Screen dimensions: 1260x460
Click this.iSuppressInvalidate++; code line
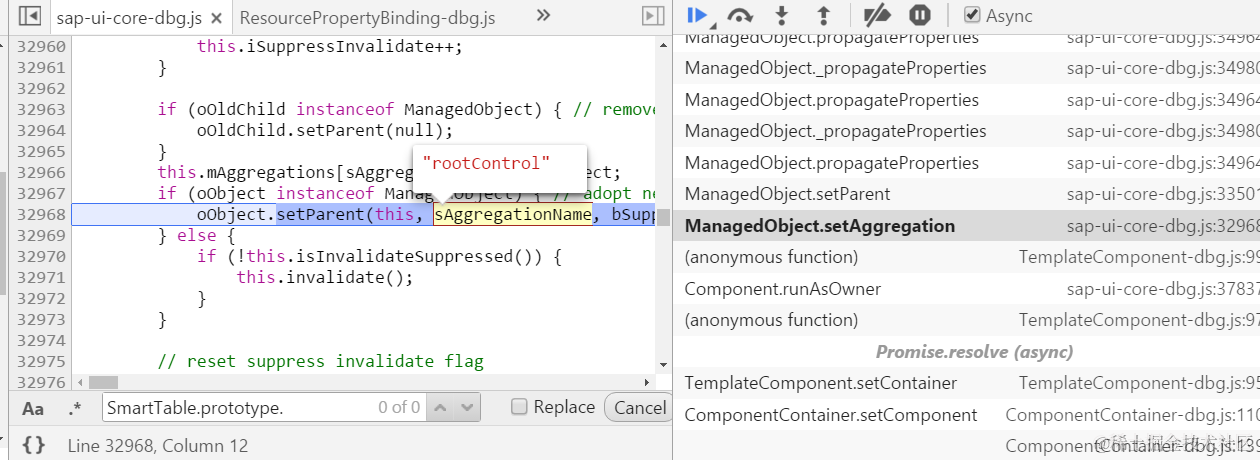(x=330, y=47)
